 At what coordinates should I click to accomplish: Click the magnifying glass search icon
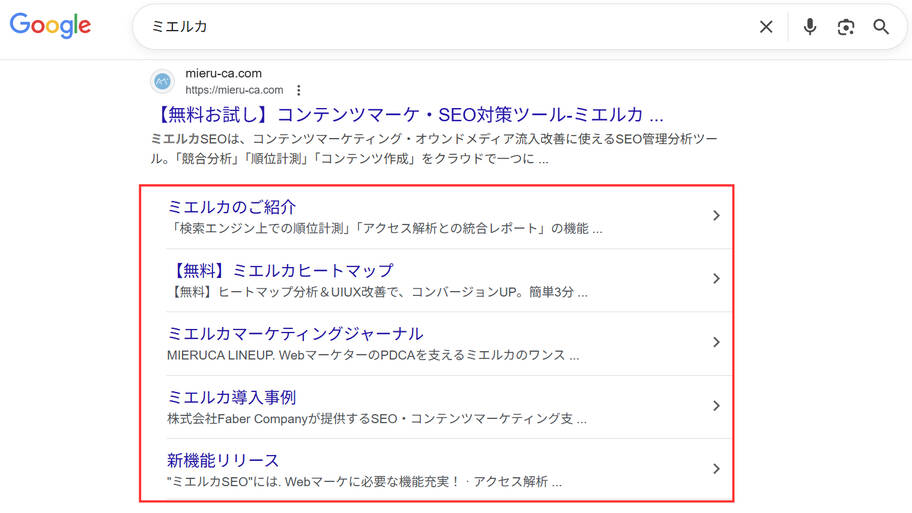click(881, 27)
